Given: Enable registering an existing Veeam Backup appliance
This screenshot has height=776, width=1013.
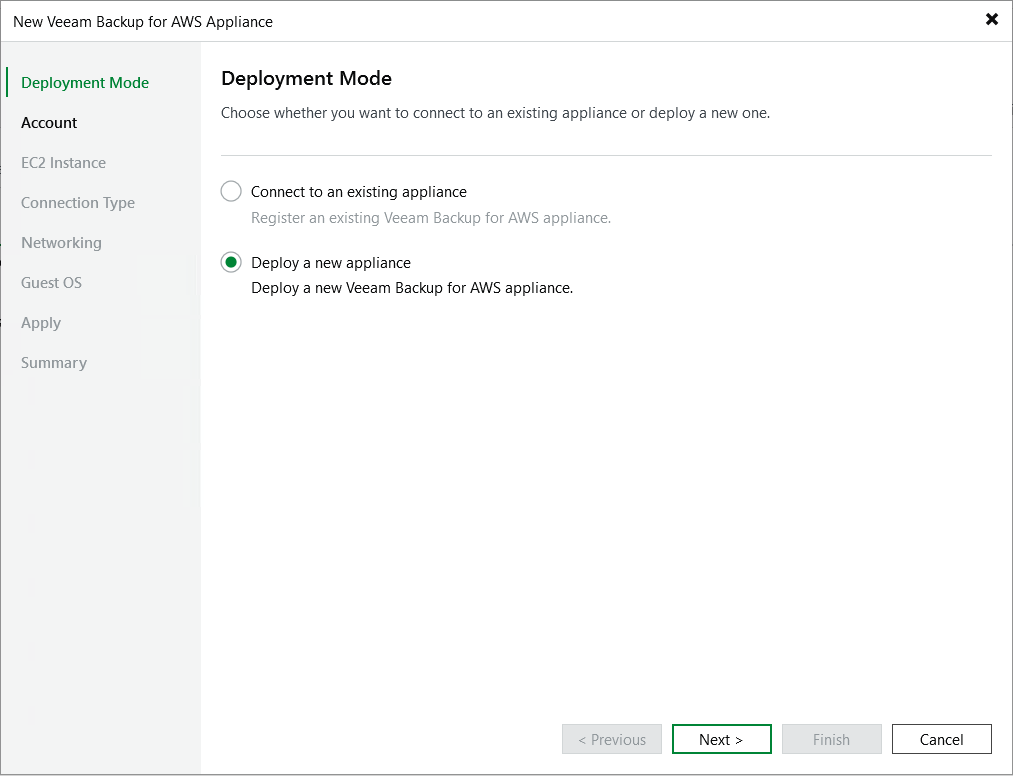Looking at the screenshot, I should [231, 191].
